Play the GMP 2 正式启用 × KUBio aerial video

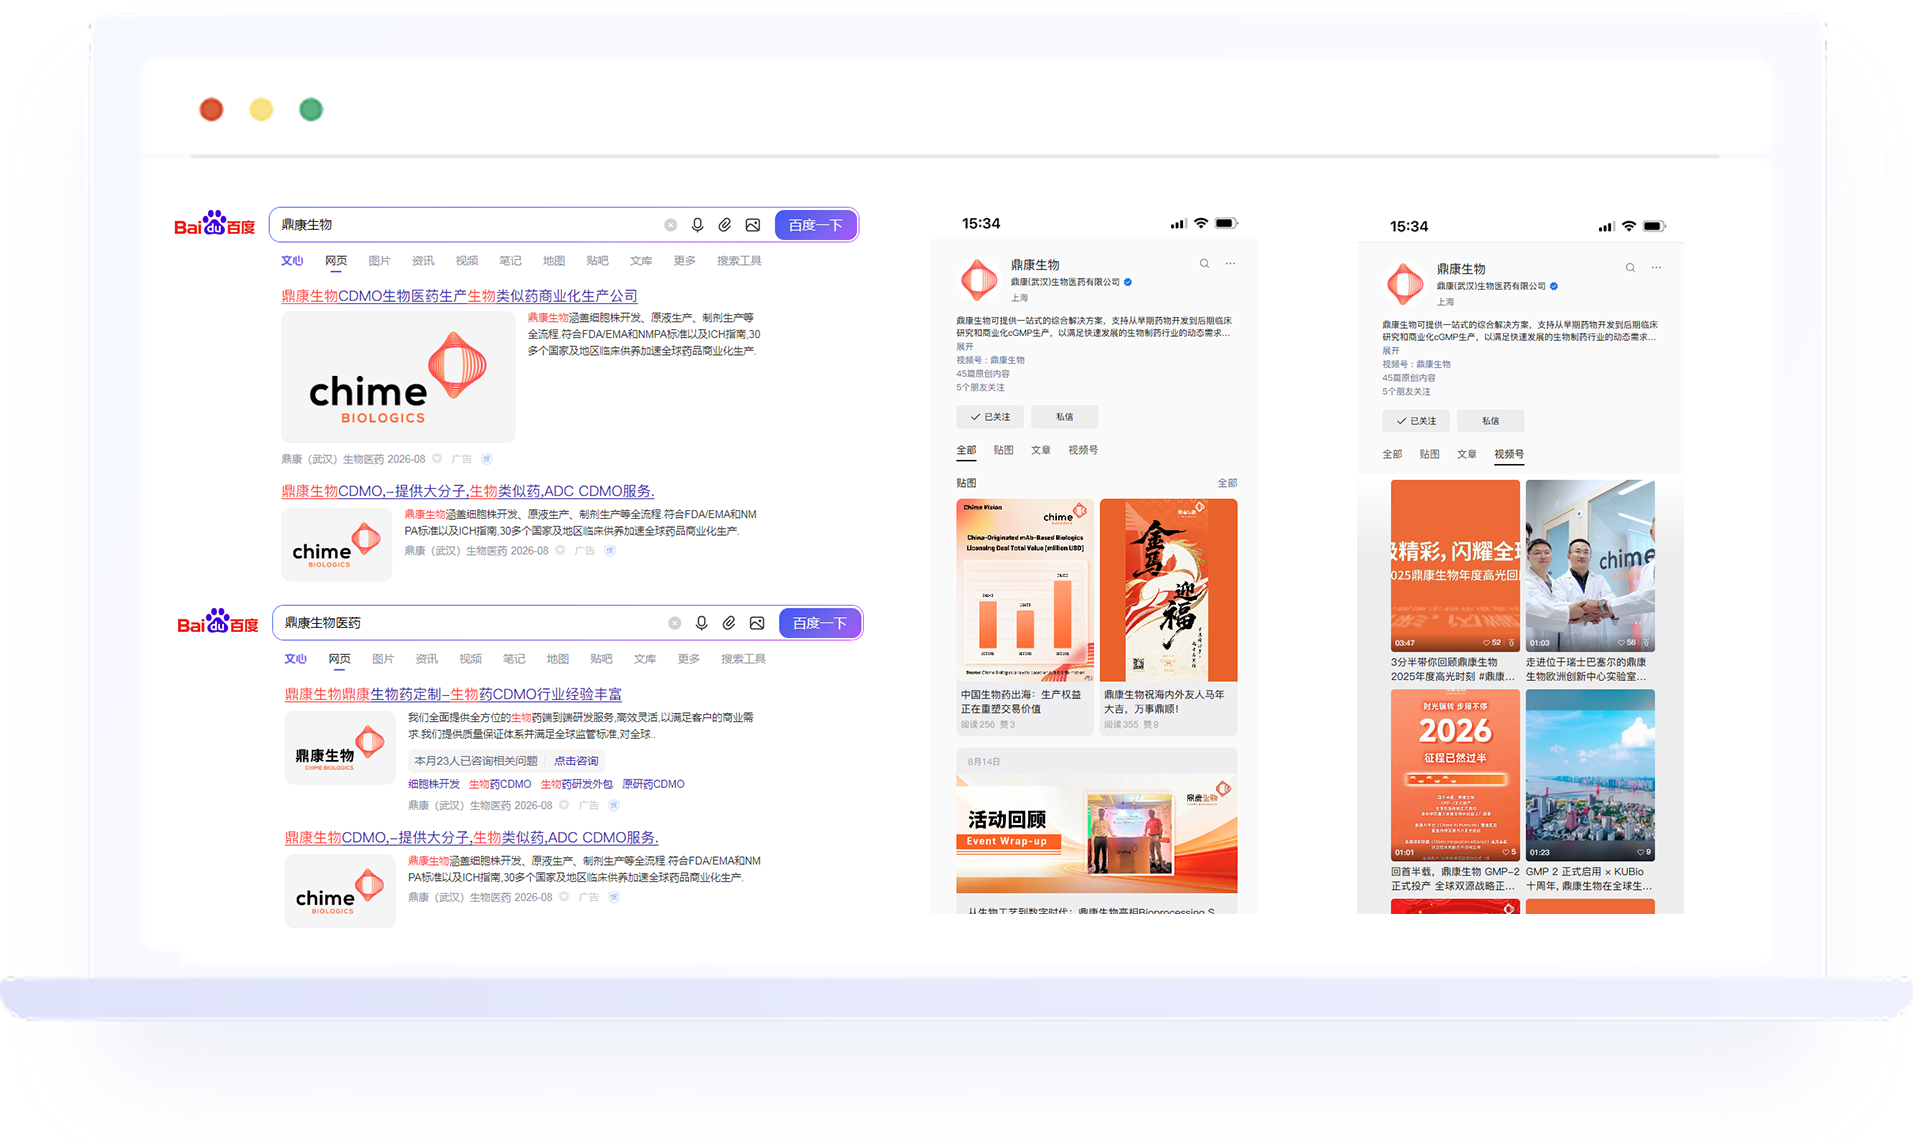coord(1590,775)
